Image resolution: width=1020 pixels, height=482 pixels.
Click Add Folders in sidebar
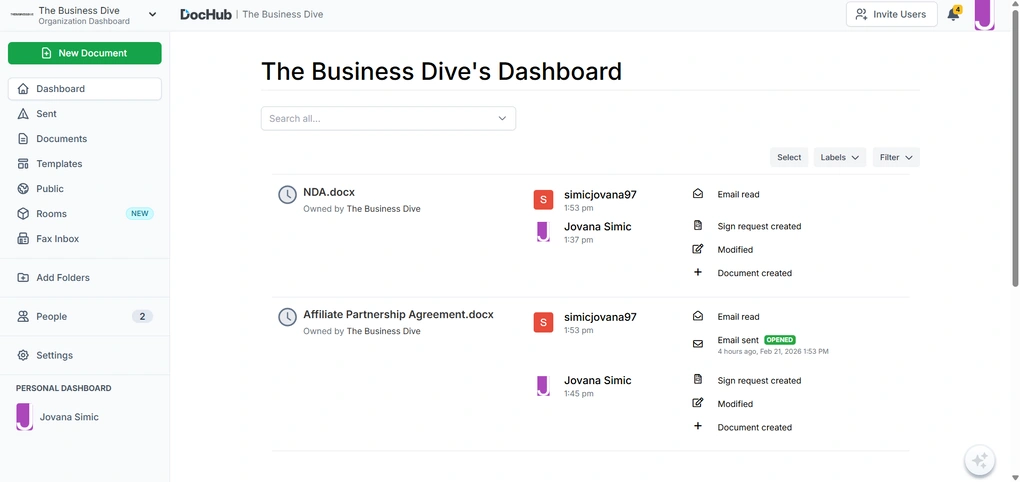click(85, 278)
